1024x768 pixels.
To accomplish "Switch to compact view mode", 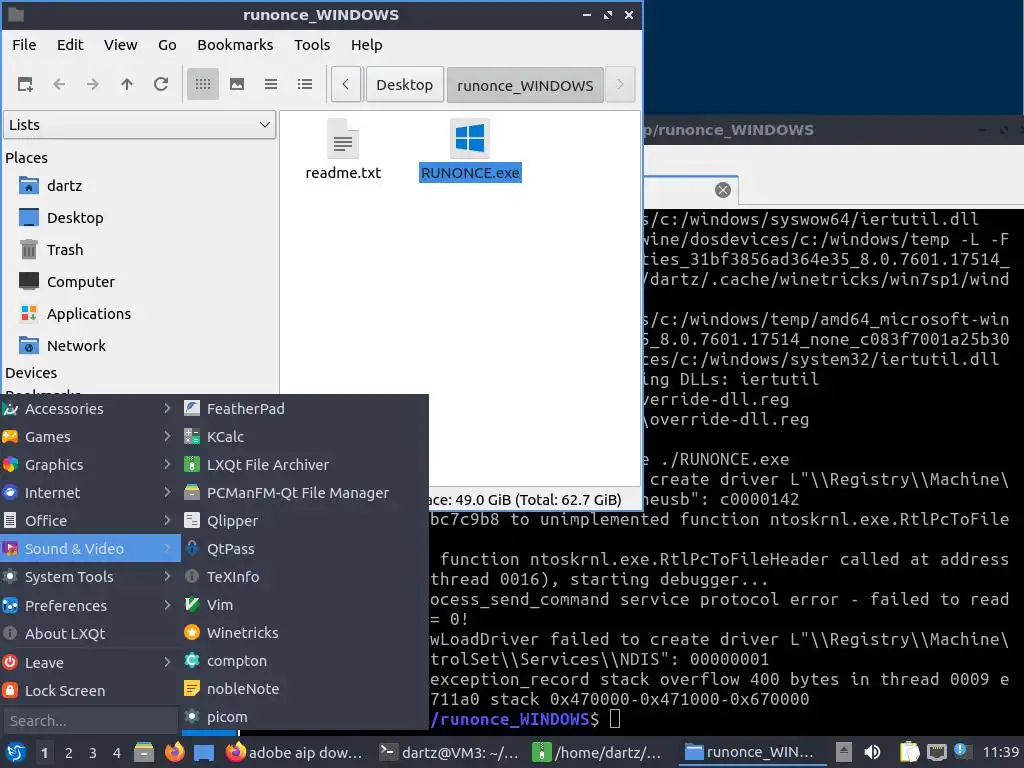I will [270, 84].
